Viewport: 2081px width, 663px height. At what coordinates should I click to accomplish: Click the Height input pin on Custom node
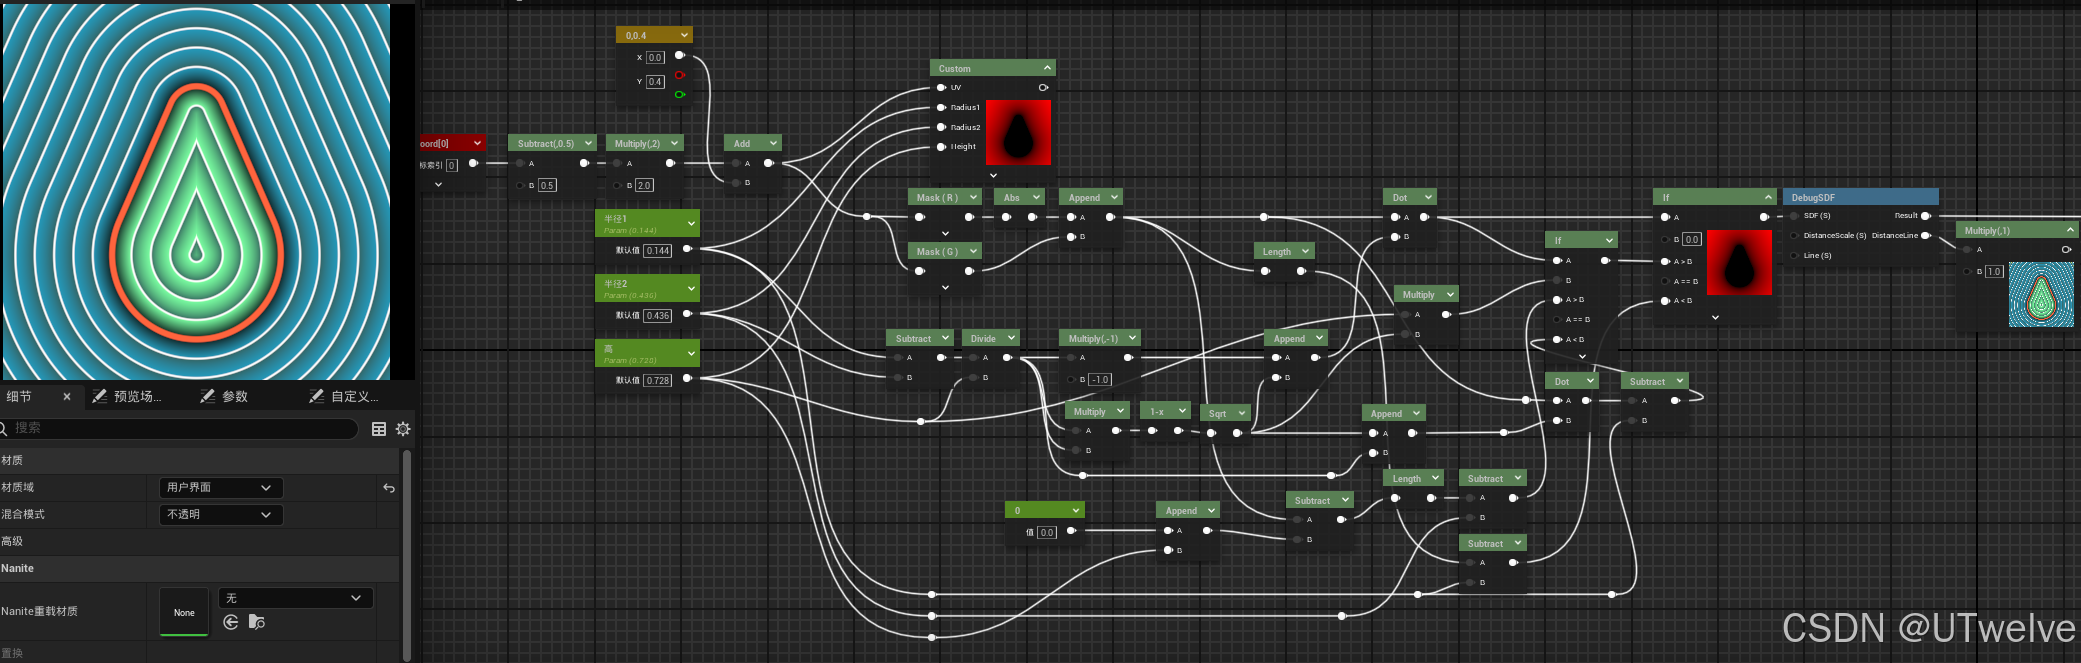coord(941,147)
